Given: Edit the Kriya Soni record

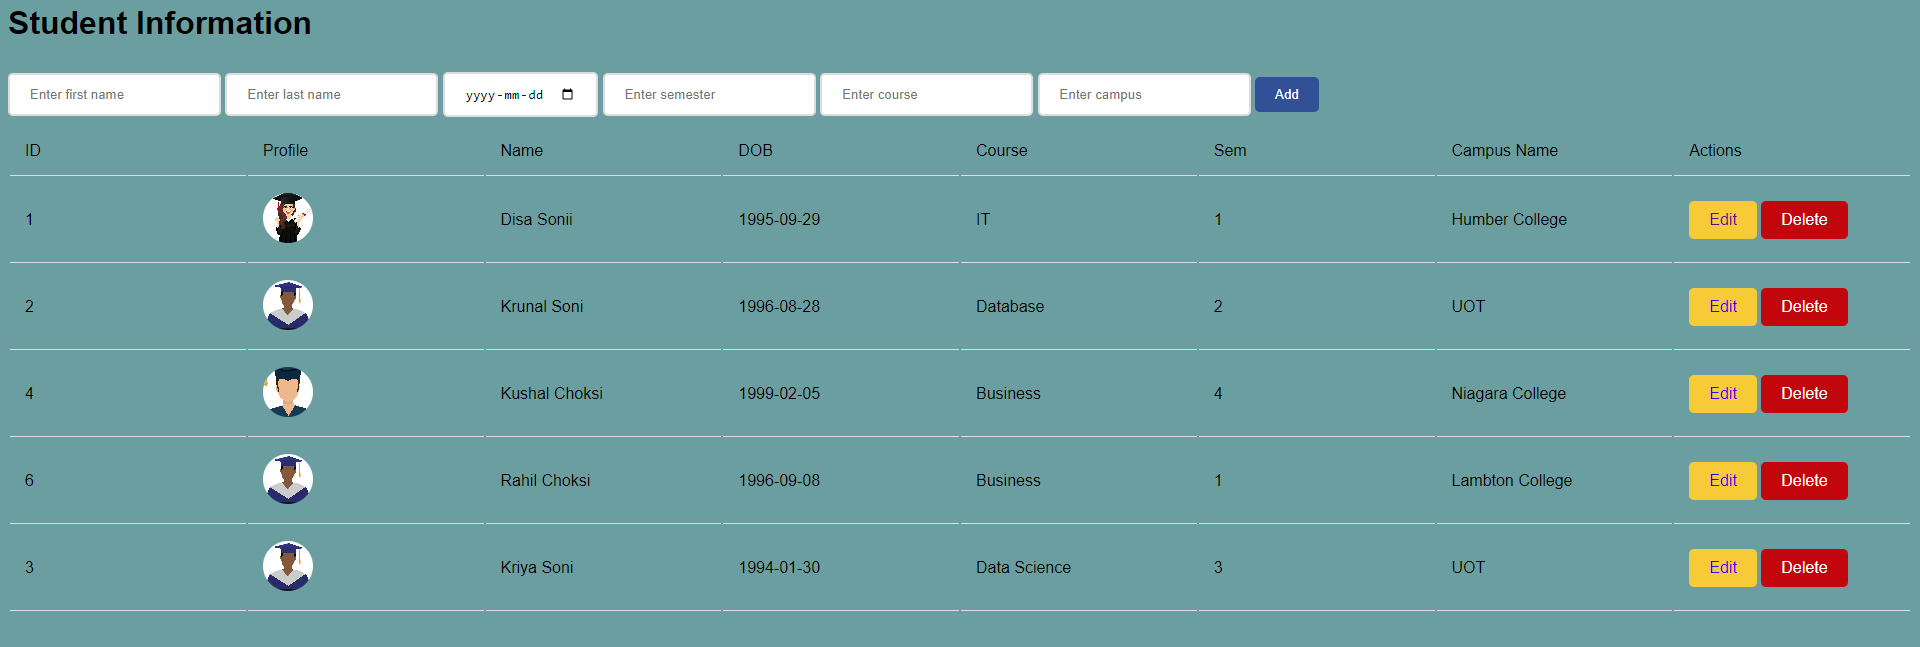Looking at the screenshot, I should [1722, 568].
